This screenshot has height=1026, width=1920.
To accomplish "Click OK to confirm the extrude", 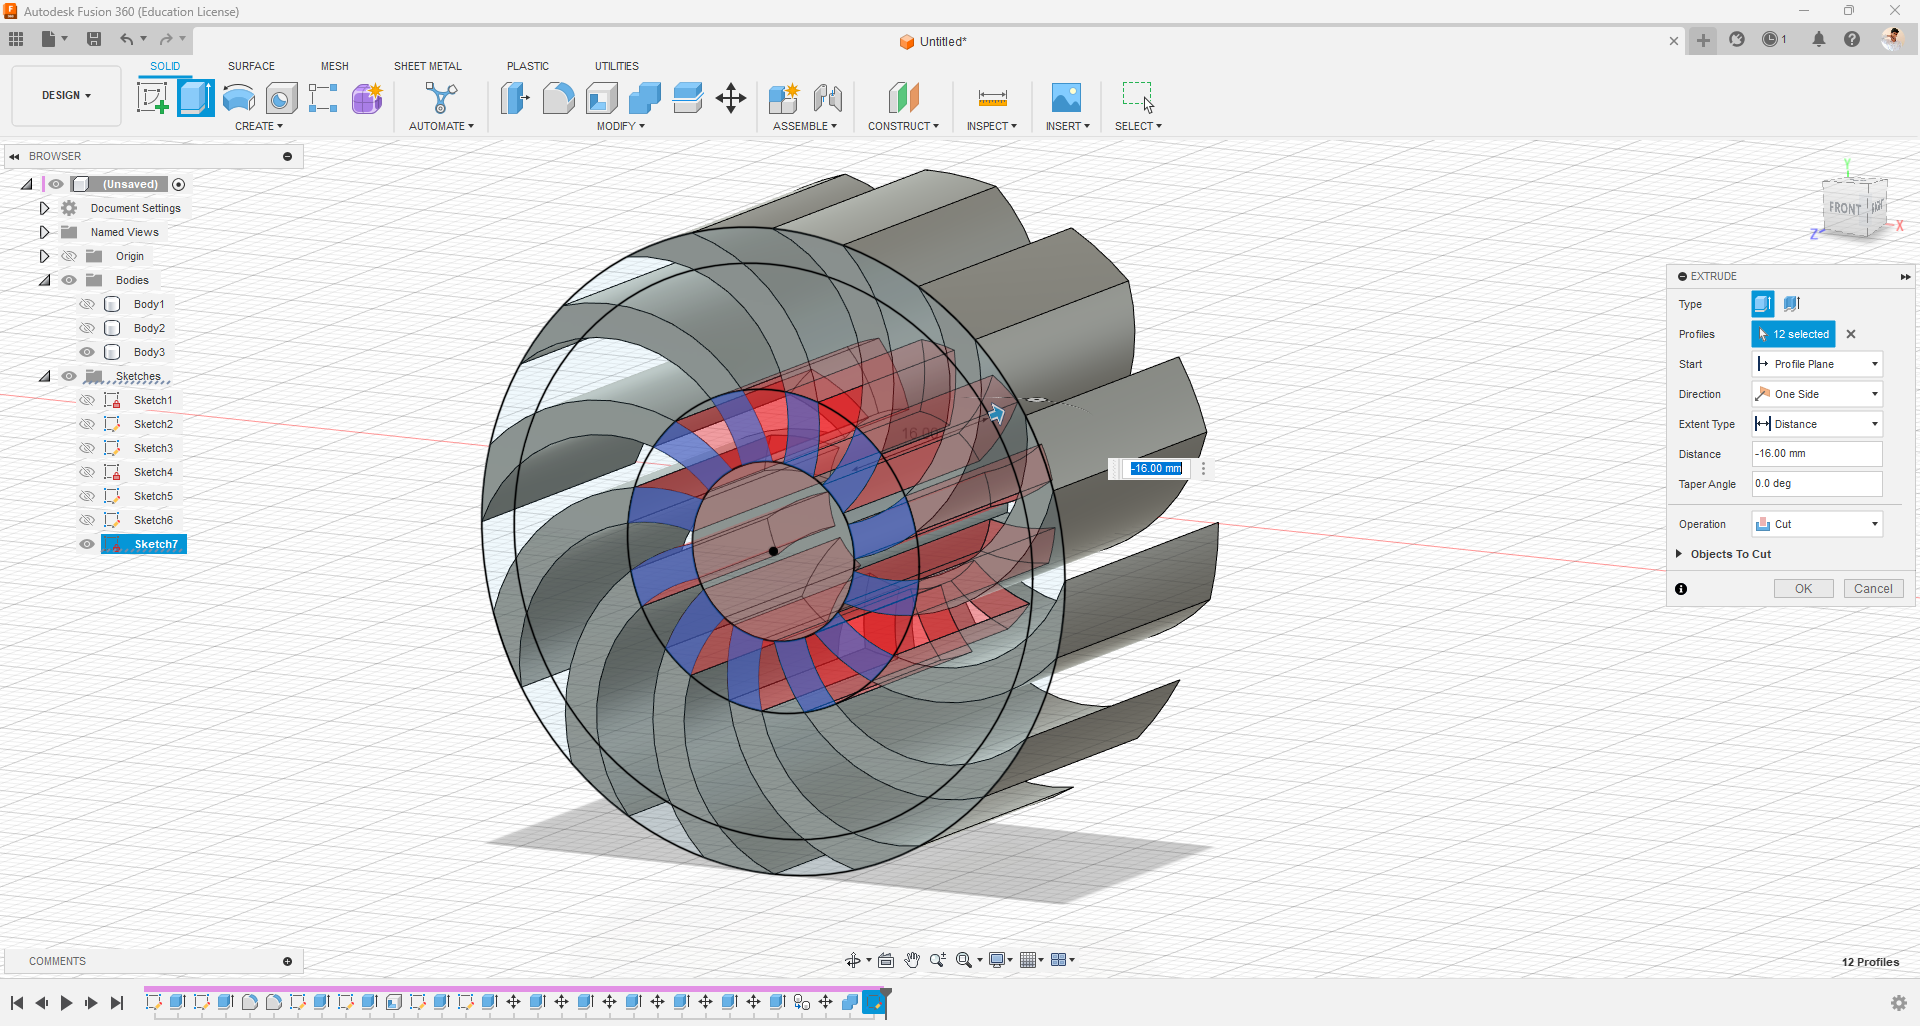I will point(1803,589).
